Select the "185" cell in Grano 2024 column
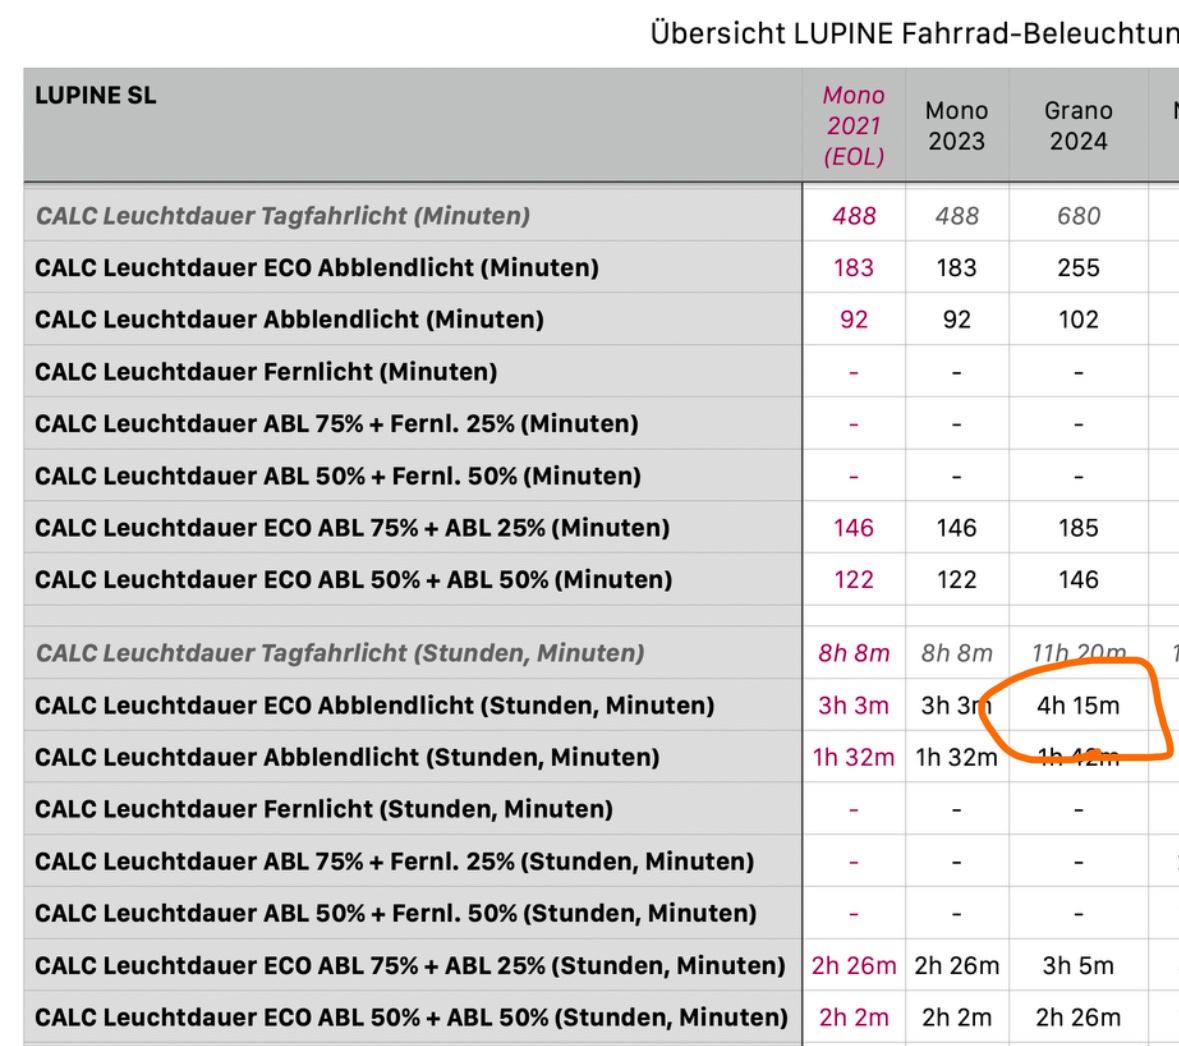Screen dimensions: 1179x1046 [1078, 528]
